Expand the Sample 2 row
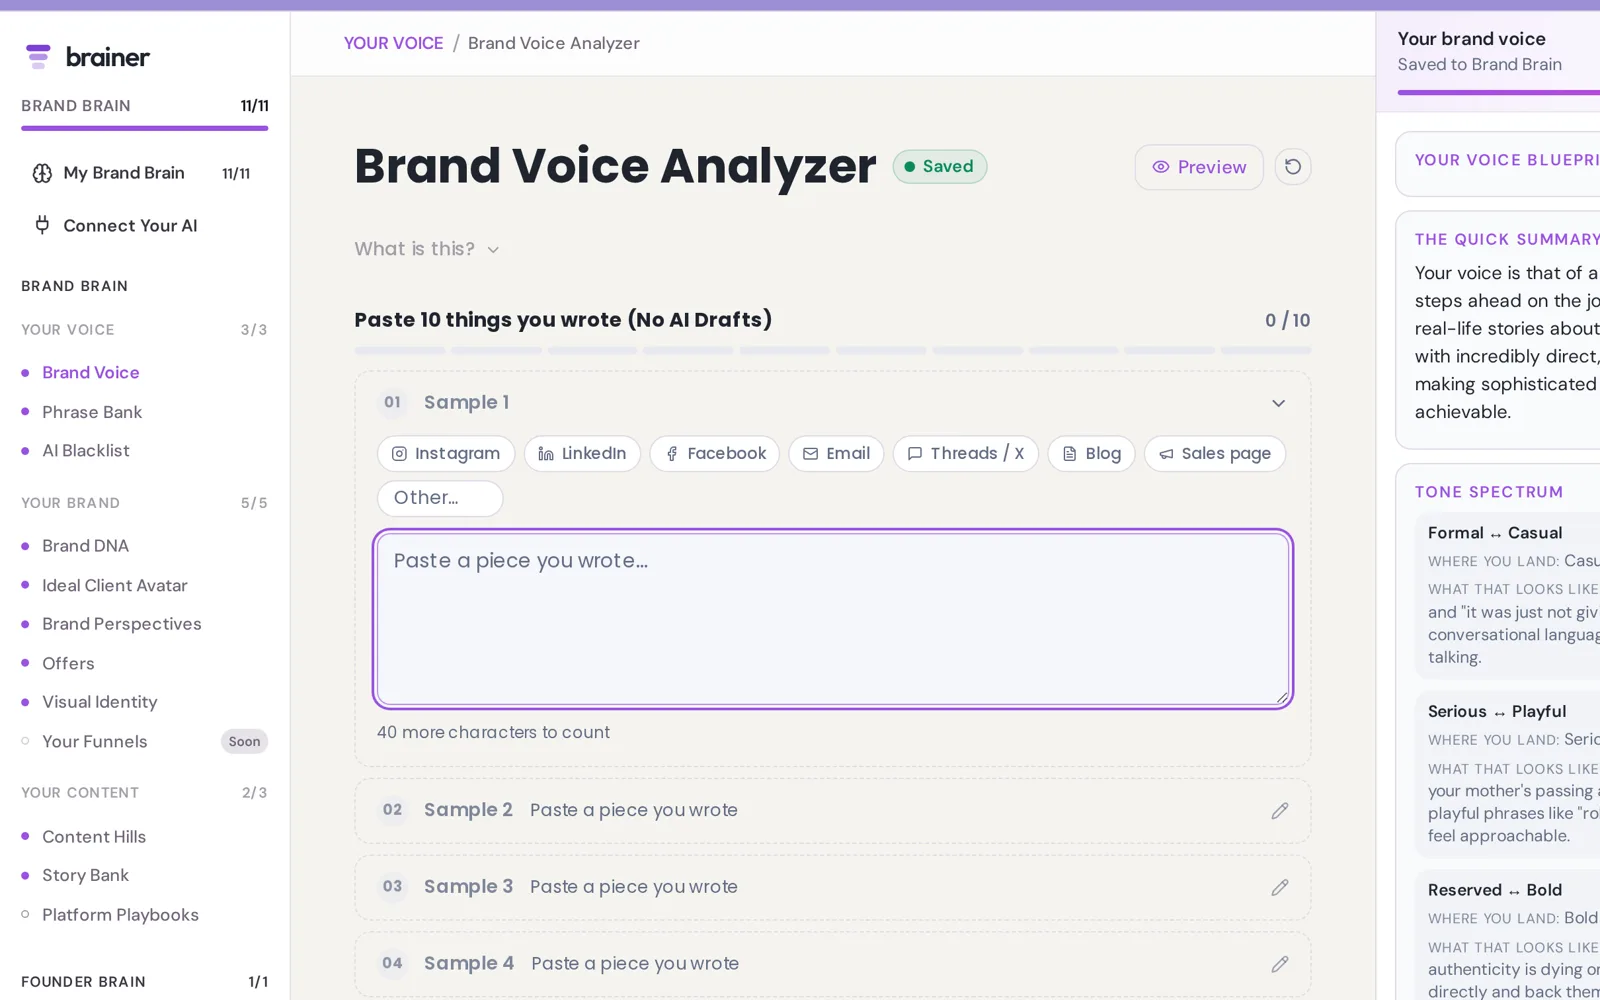This screenshot has height=1000, width=1600. [832, 811]
